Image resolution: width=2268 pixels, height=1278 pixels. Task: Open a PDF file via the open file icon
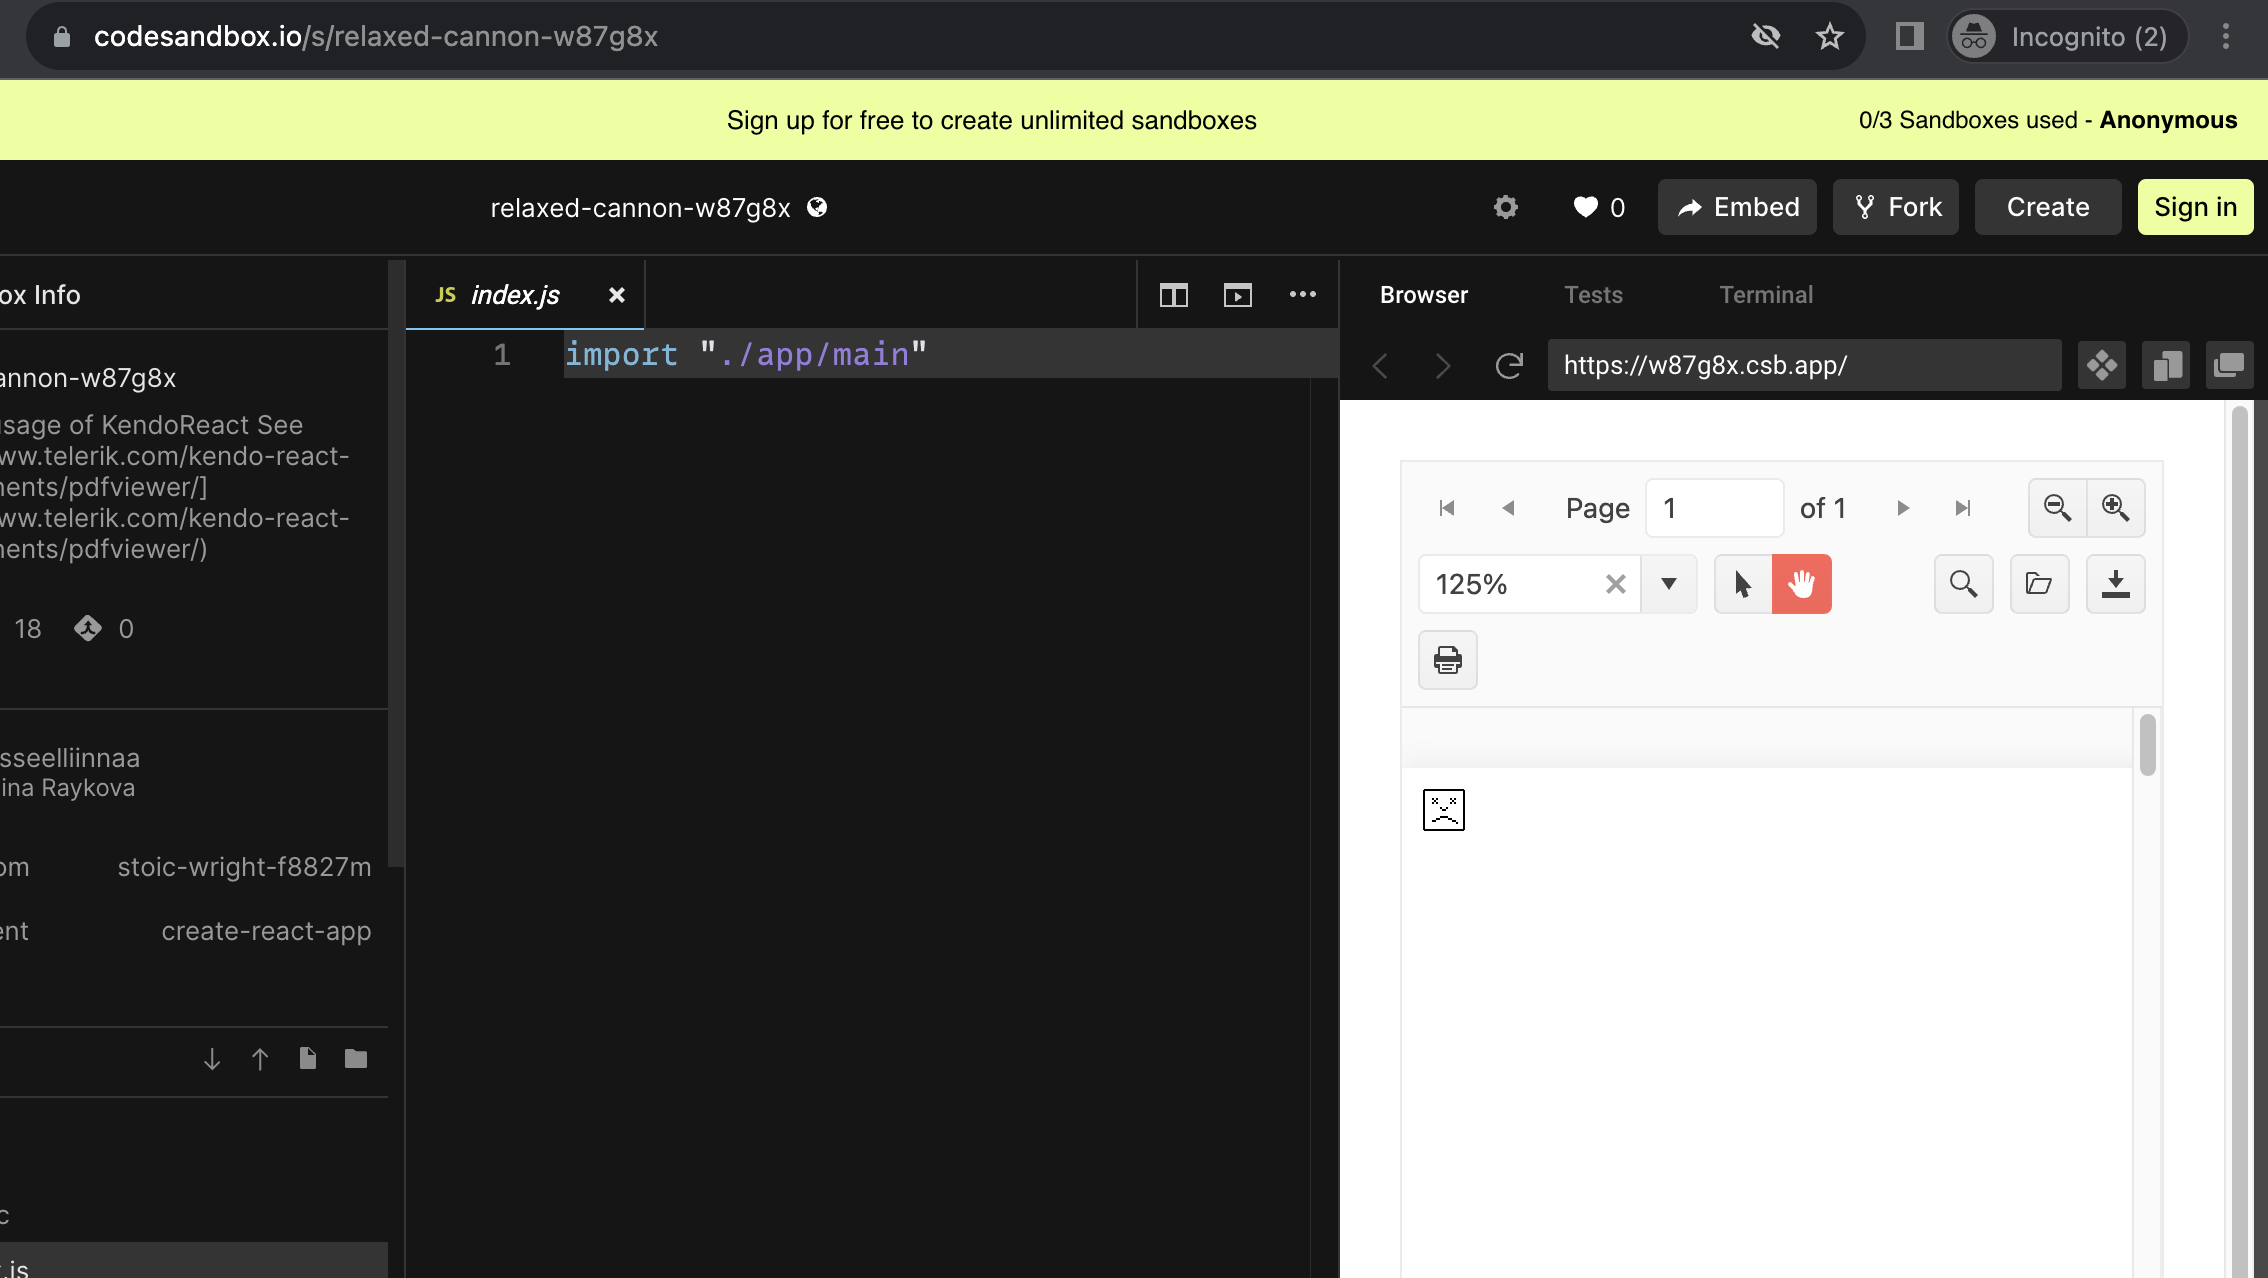[2039, 584]
